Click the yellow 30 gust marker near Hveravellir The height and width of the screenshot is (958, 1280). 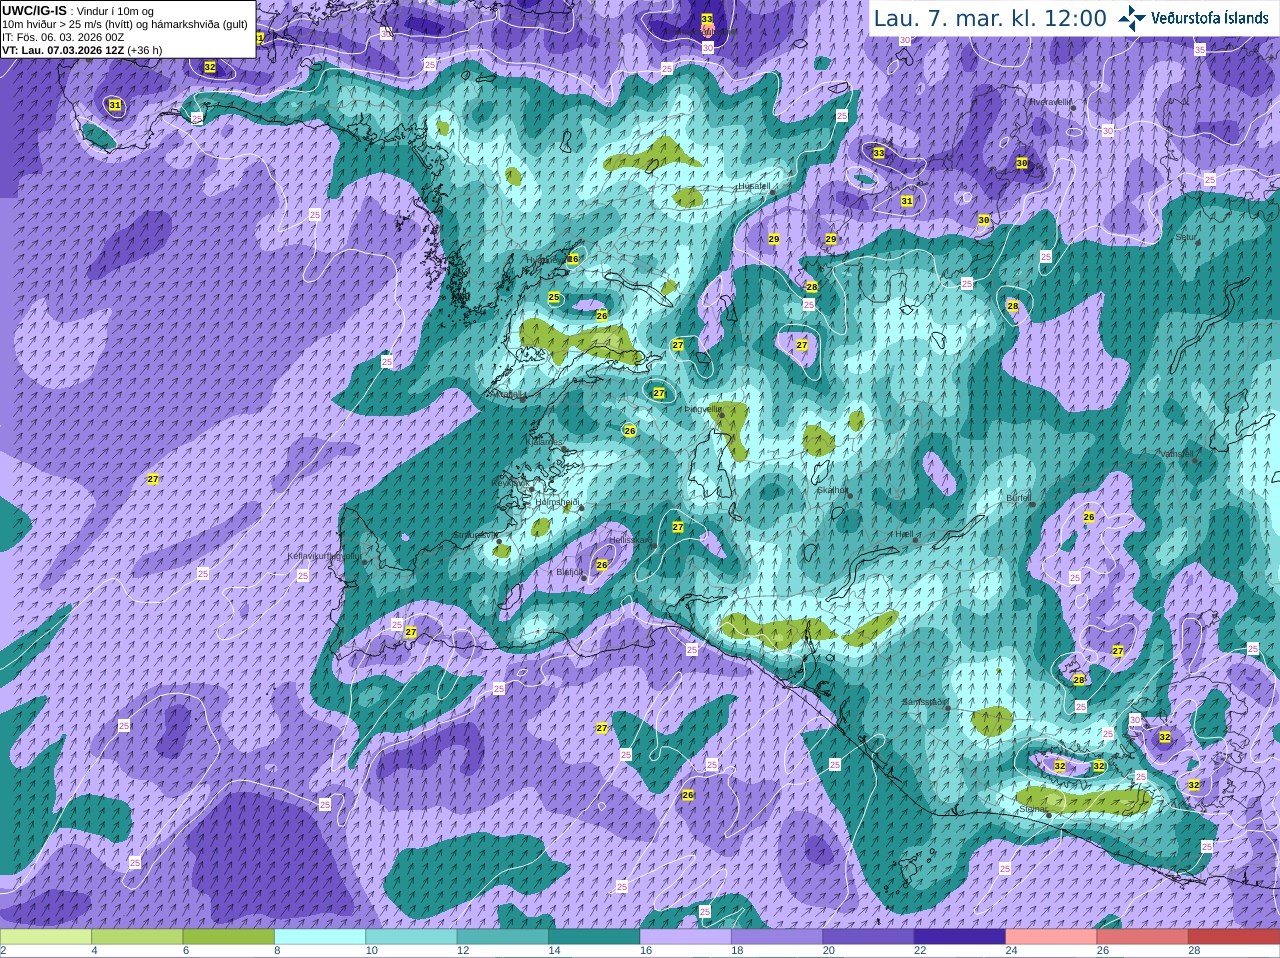1022,163
